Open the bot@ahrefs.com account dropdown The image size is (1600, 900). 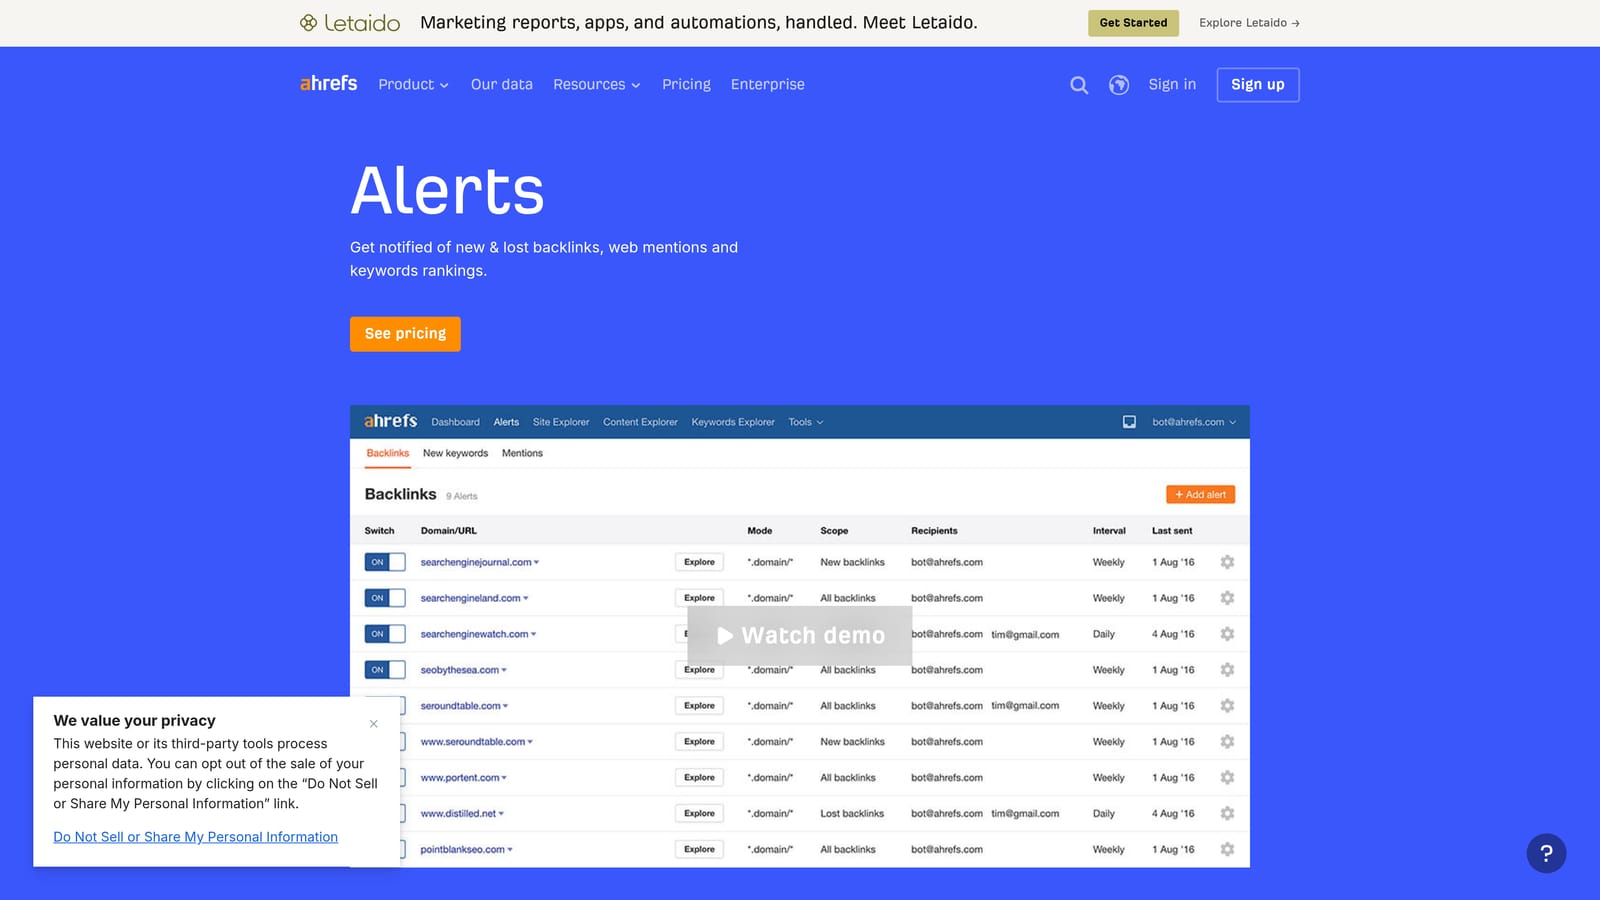[x=1194, y=422]
